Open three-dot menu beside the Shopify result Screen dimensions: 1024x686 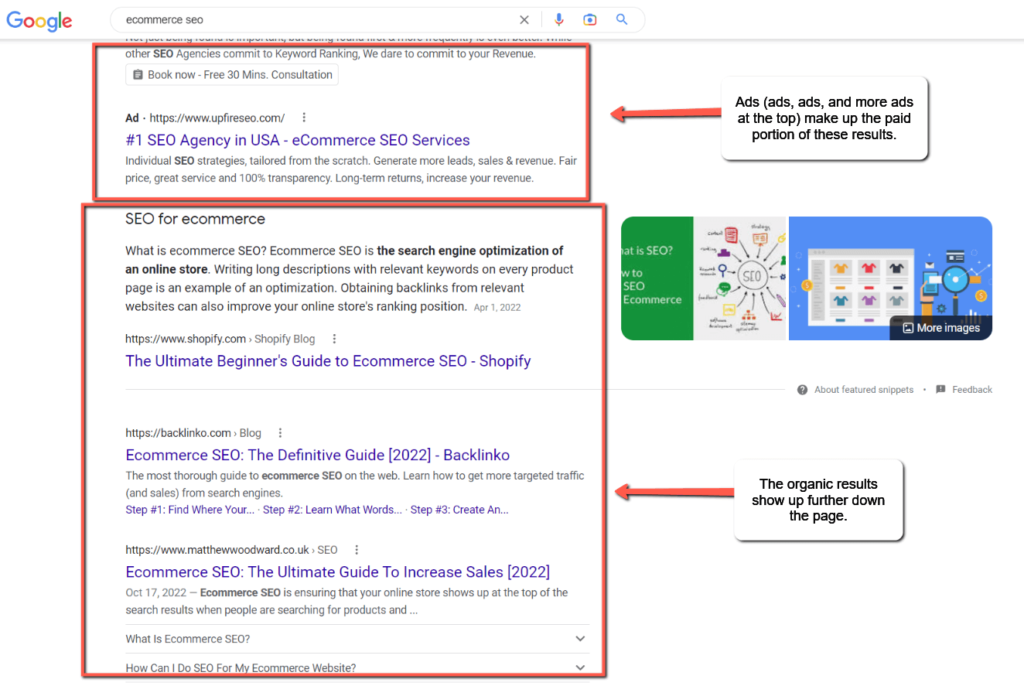334,338
